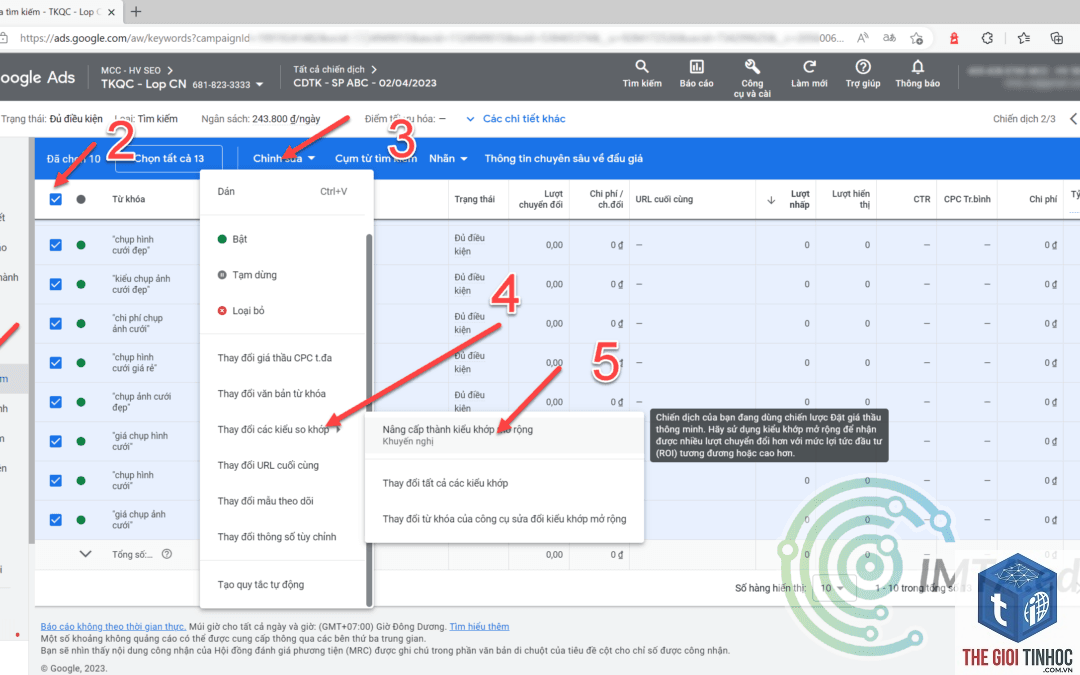Click browser favorites star icon
1080x675 pixels.
point(916,39)
